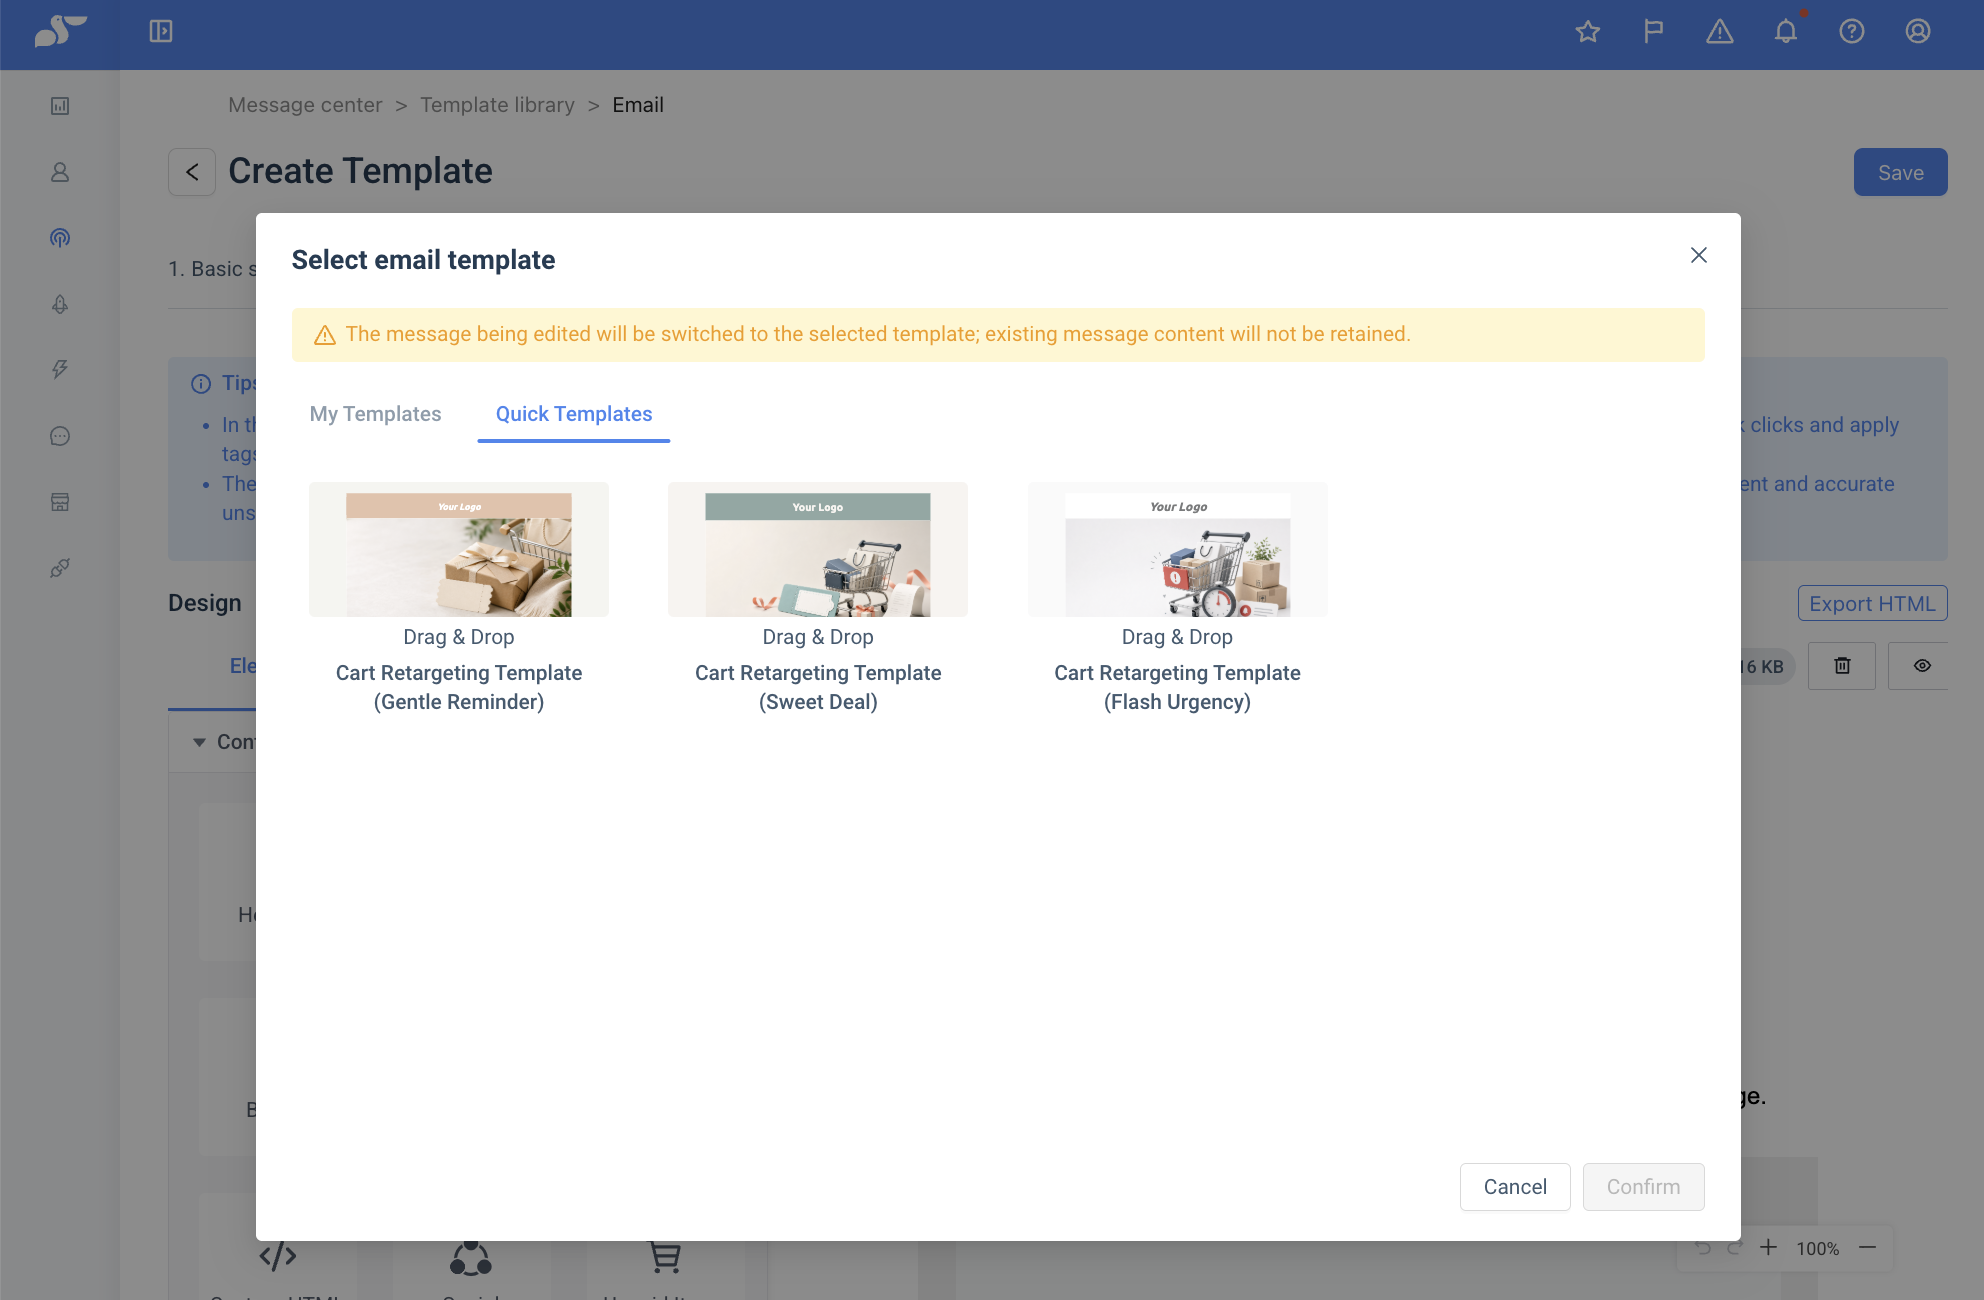Open the warning triangle alerts icon

pyautogui.click(x=1720, y=32)
